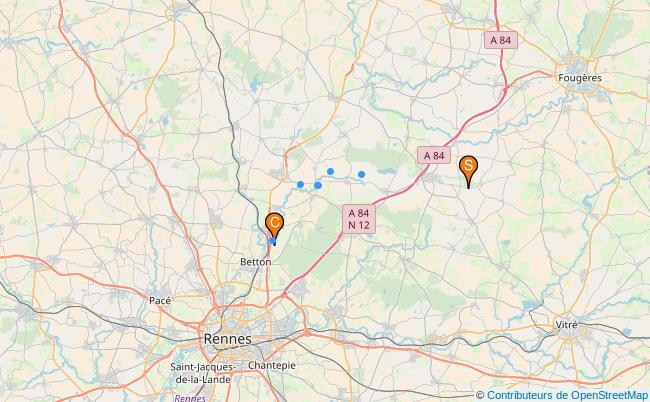Select the northernmost blue dot

330,172
